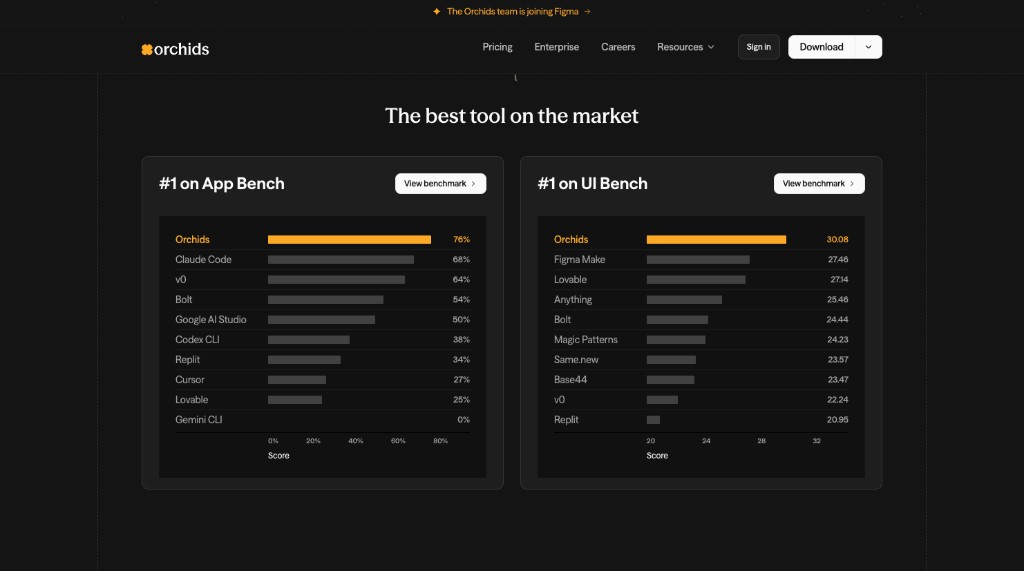Click the 68% score value
The width and height of the screenshot is (1024, 571).
point(461,259)
